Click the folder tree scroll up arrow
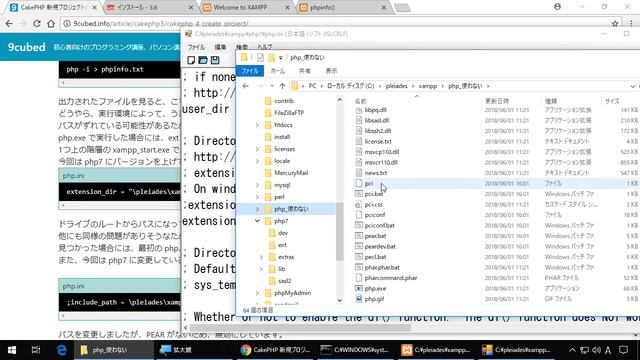The width and height of the screenshot is (640, 360). coord(340,100)
